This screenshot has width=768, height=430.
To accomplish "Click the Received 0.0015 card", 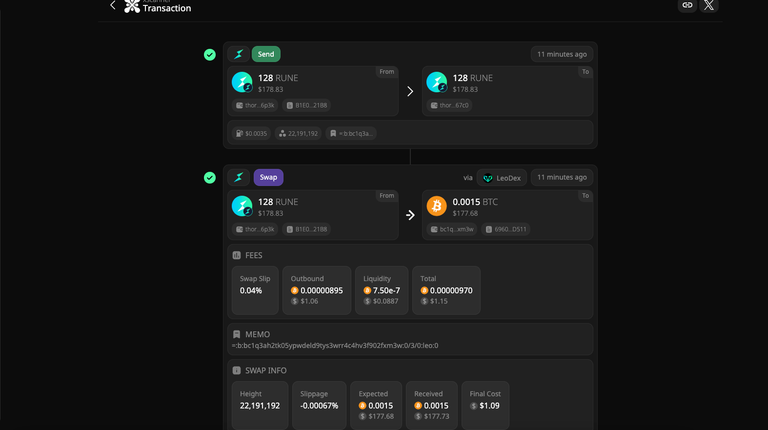I will 432,406.
